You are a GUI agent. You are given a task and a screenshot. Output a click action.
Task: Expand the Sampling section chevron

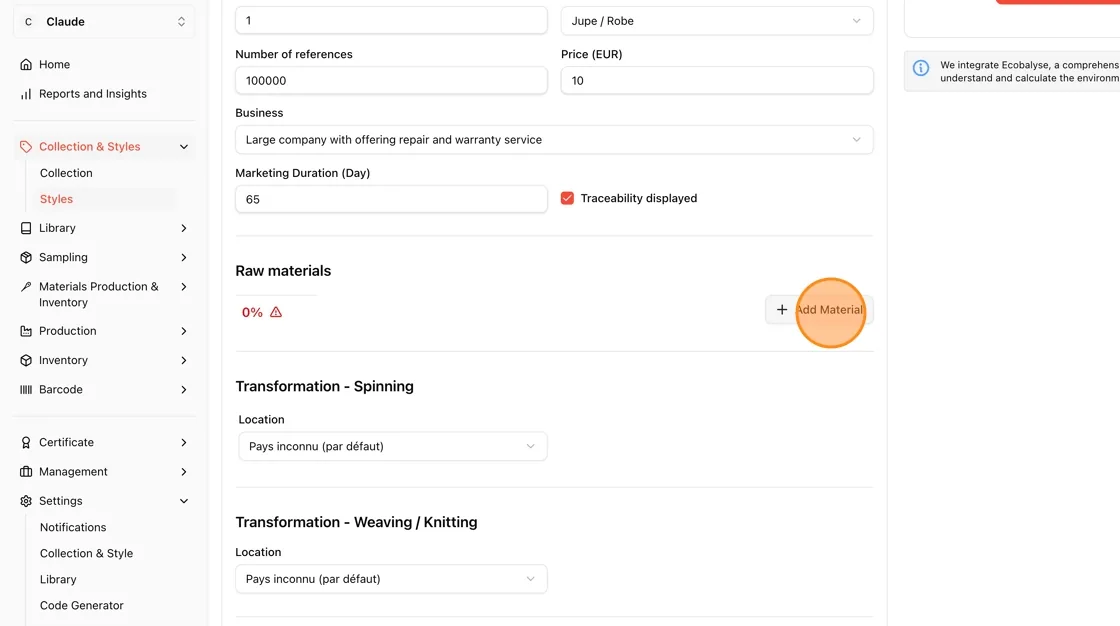click(x=184, y=257)
